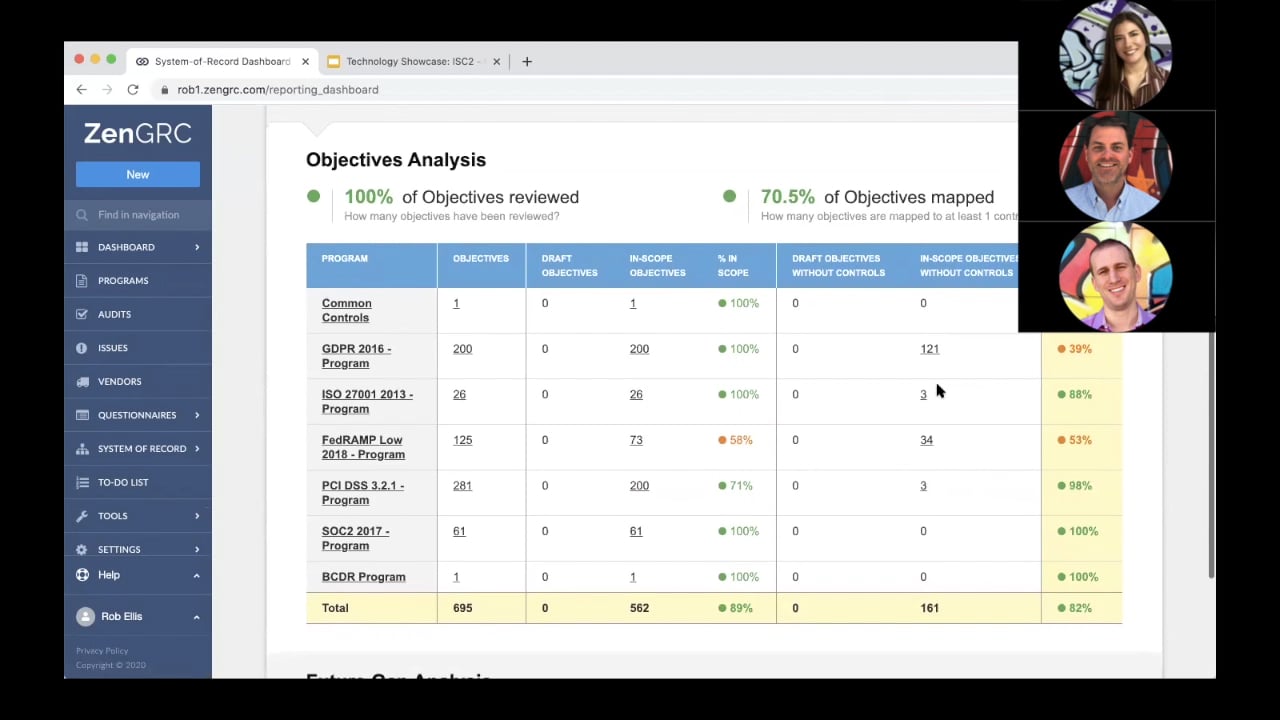Image resolution: width=1280 pixels, height=720 pixels.
Task: Collapse the Help section arrow
Action: click(x=196, y=575)
